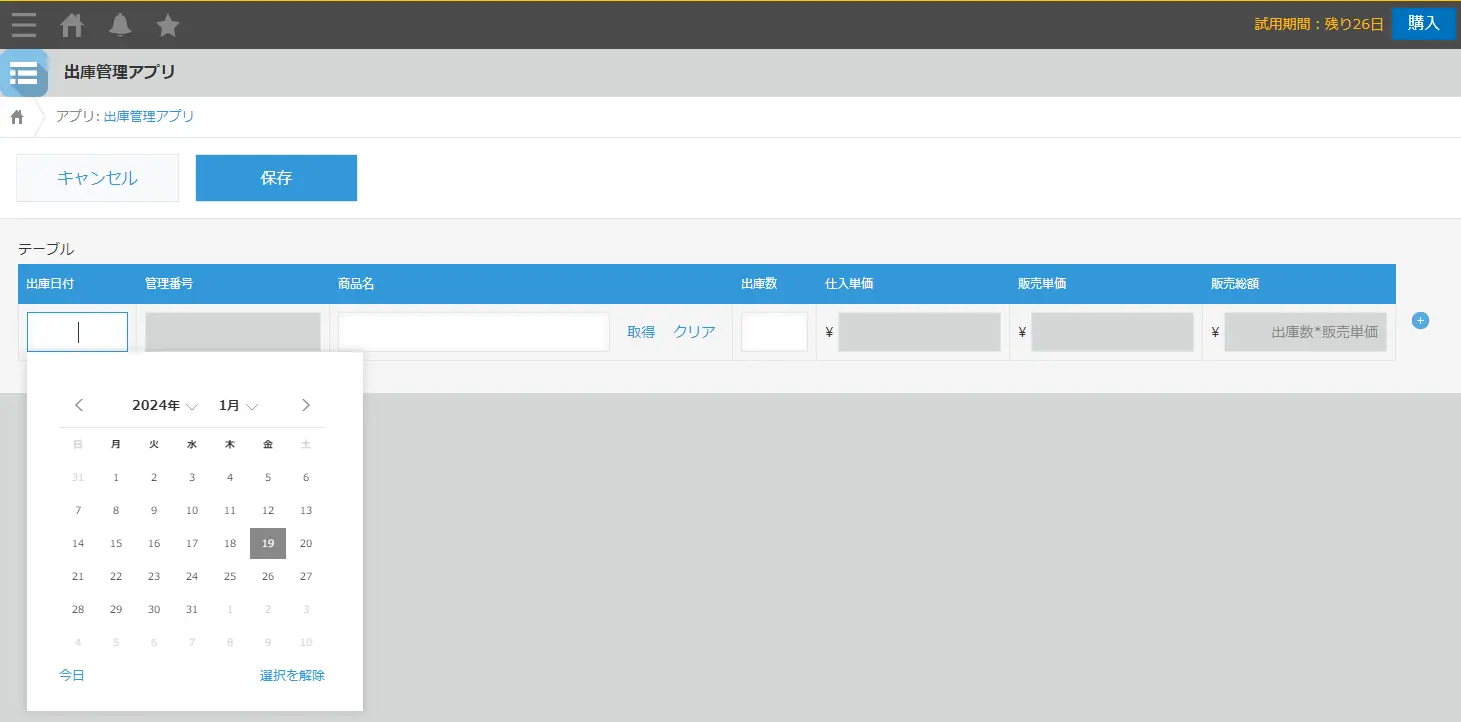Viewport: 1461px width, 722px height.
Task: Click the 販売総額 calculated field
Action: pos(1305,332)
